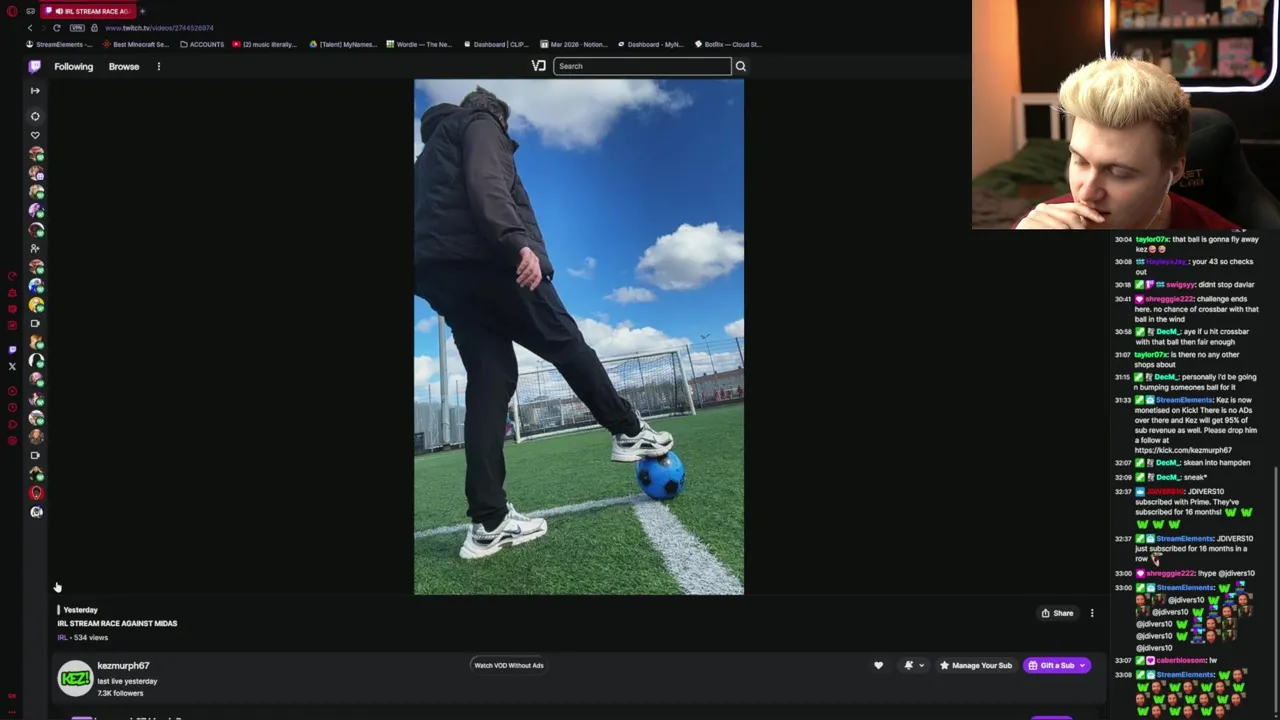This screenshot has width=1280, height=720.
Task: Open the ACCOUNTS bookmarks folder
Action: pyautogui.click(x=202, y=44)
